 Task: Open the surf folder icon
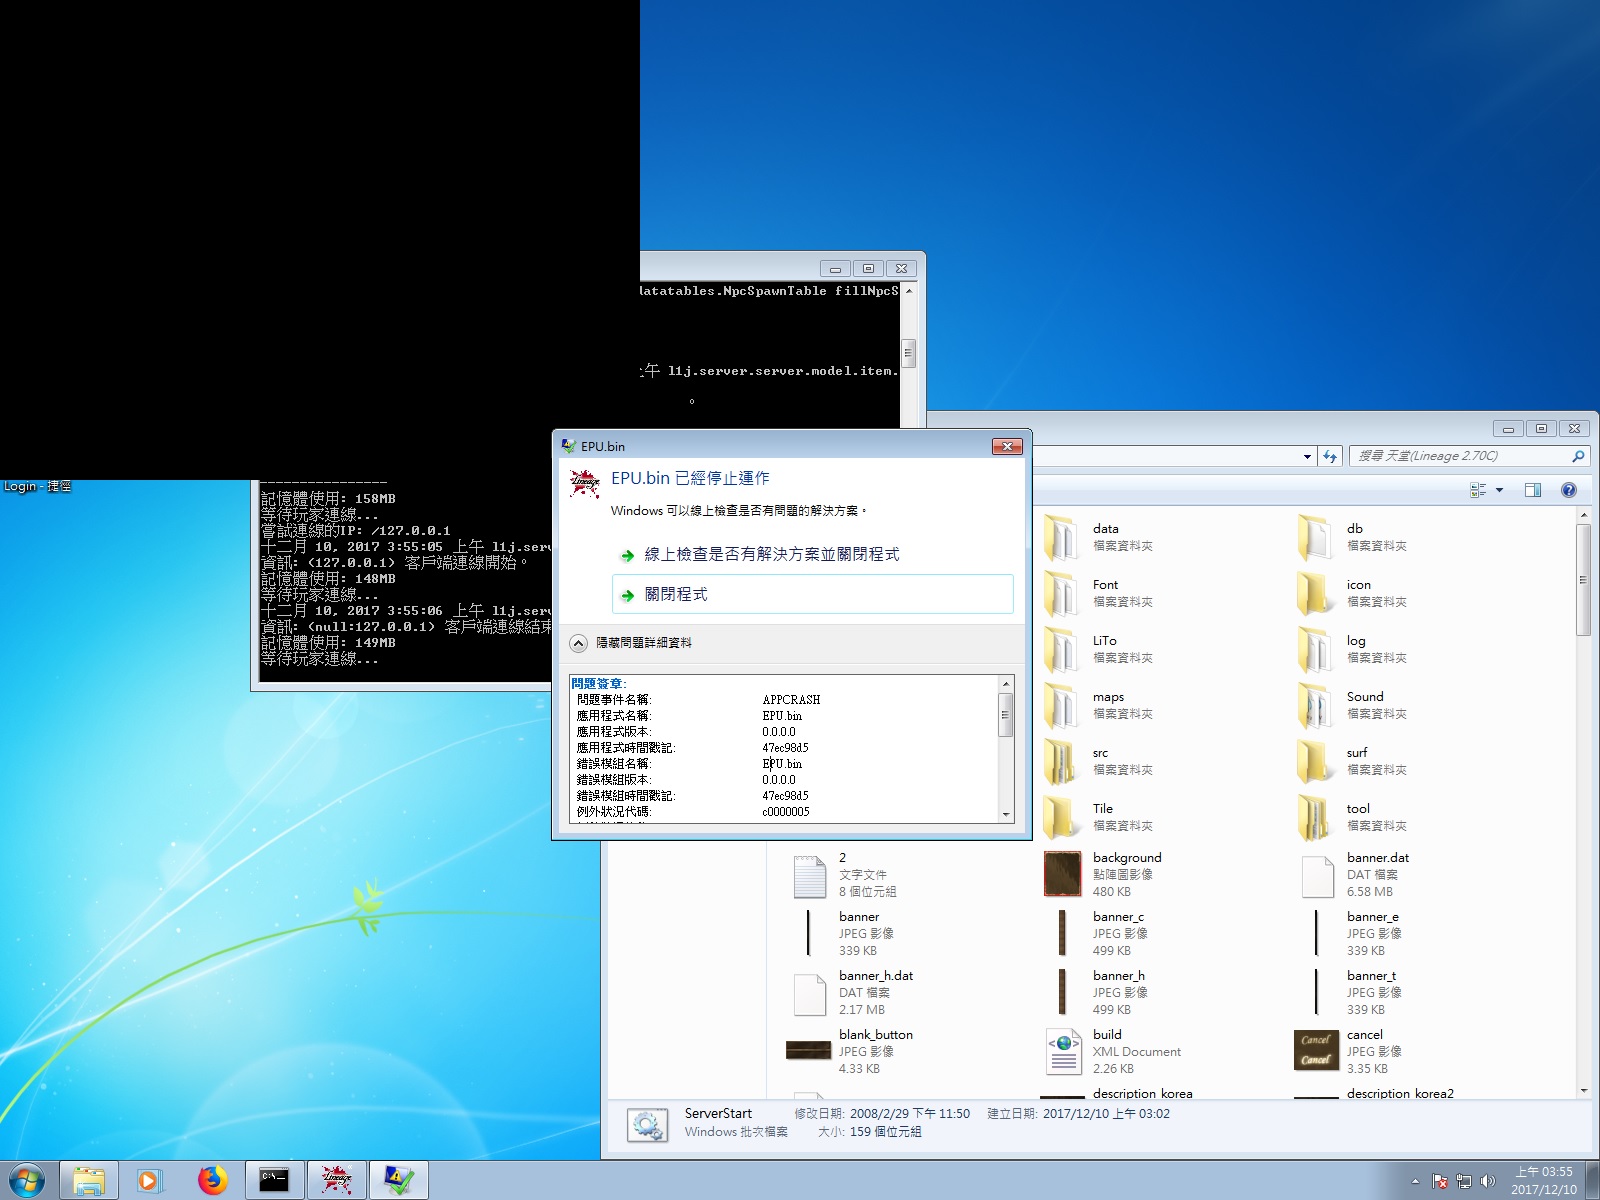[x=1315, y=762]
